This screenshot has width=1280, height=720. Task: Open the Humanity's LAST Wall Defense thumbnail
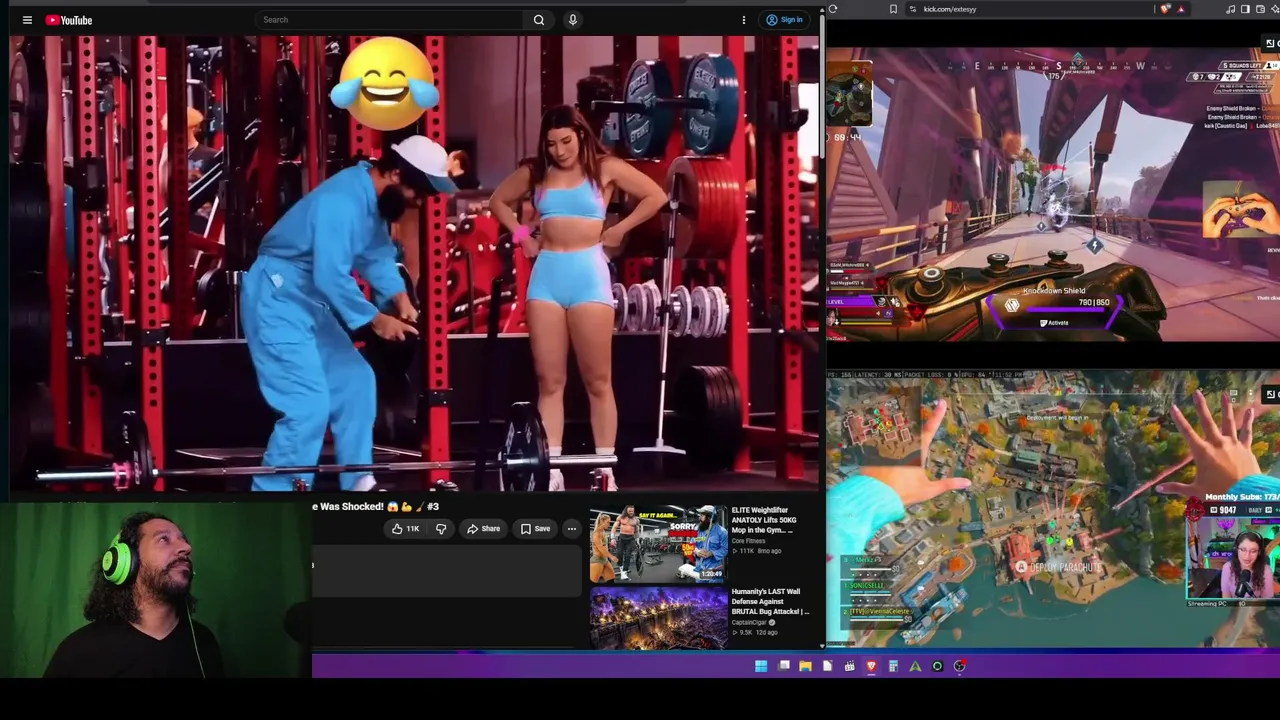658,619
